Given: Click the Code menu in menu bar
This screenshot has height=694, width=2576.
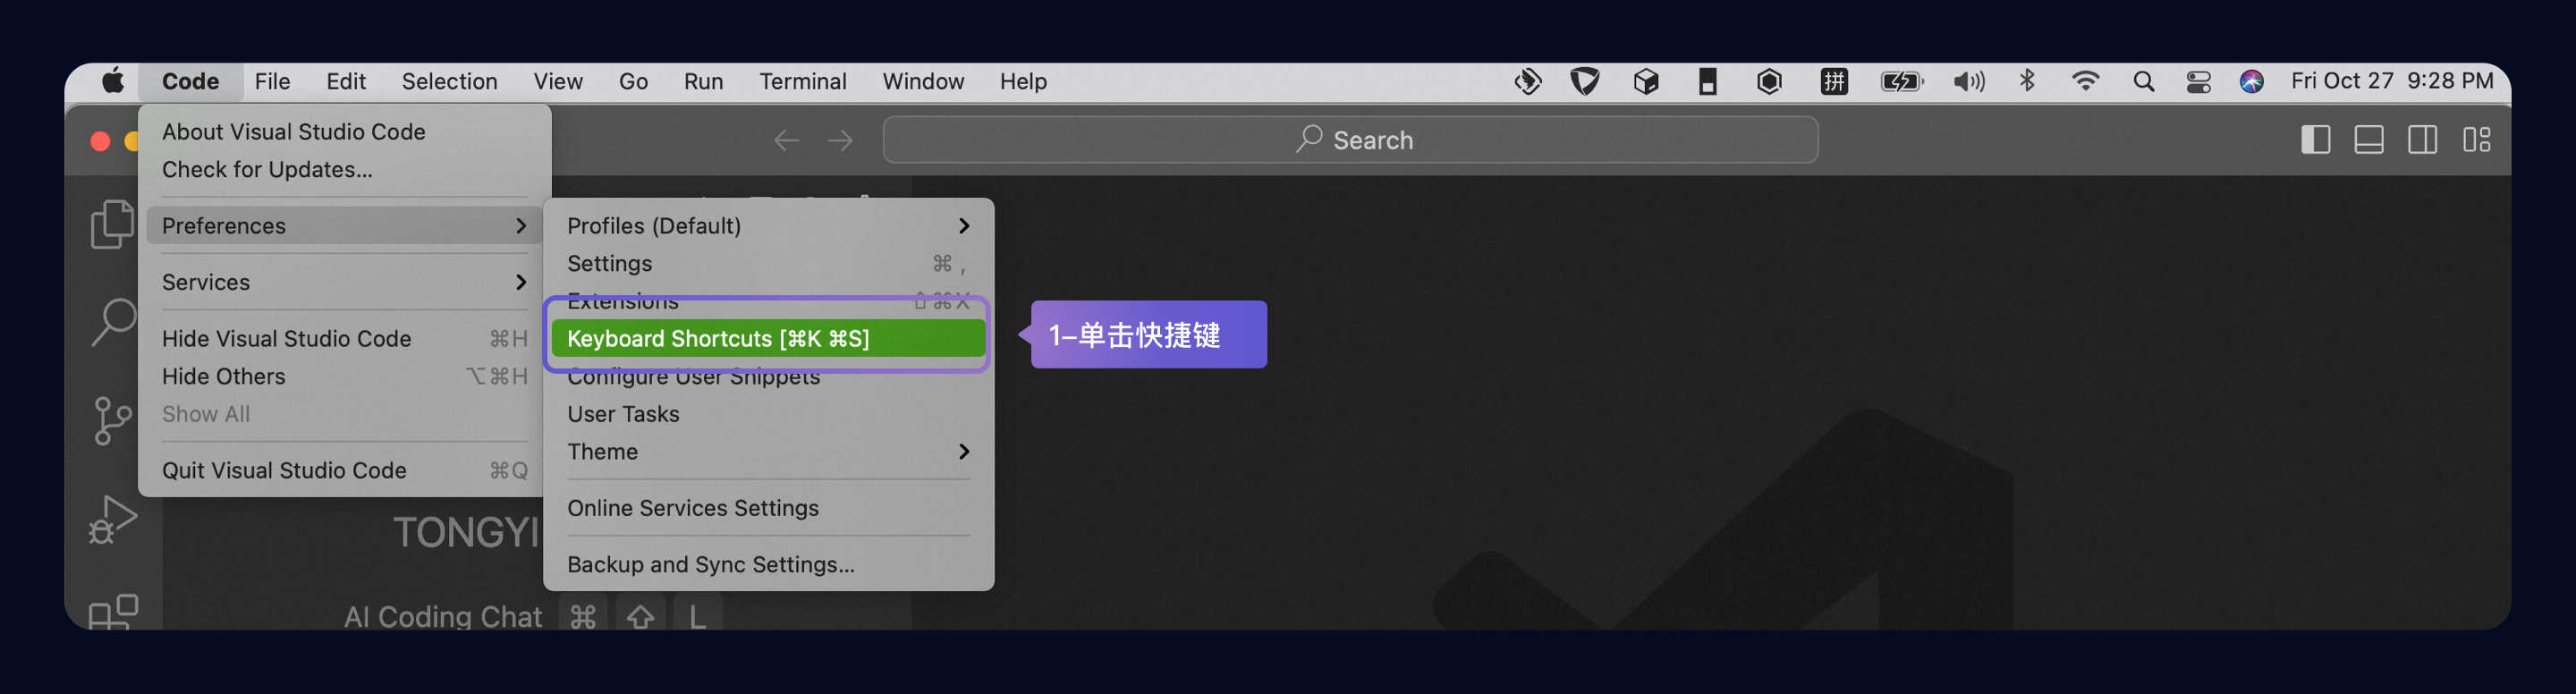Looking at the screenshot, I should [x=190, y=81].
